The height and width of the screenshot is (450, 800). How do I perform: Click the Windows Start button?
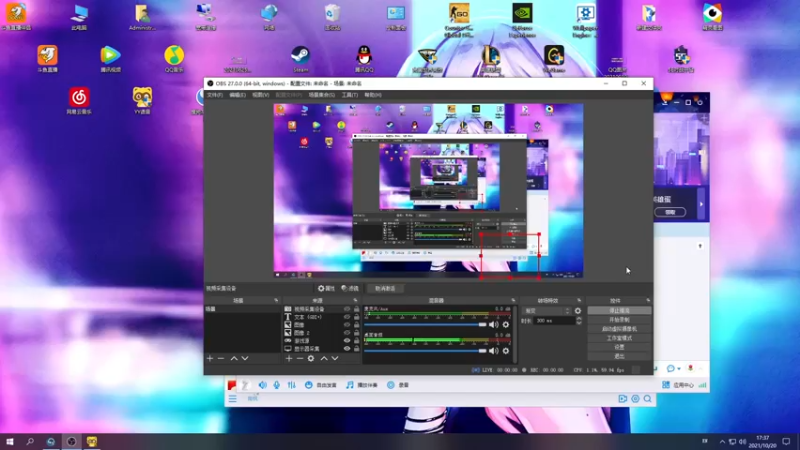click(10, 441)
